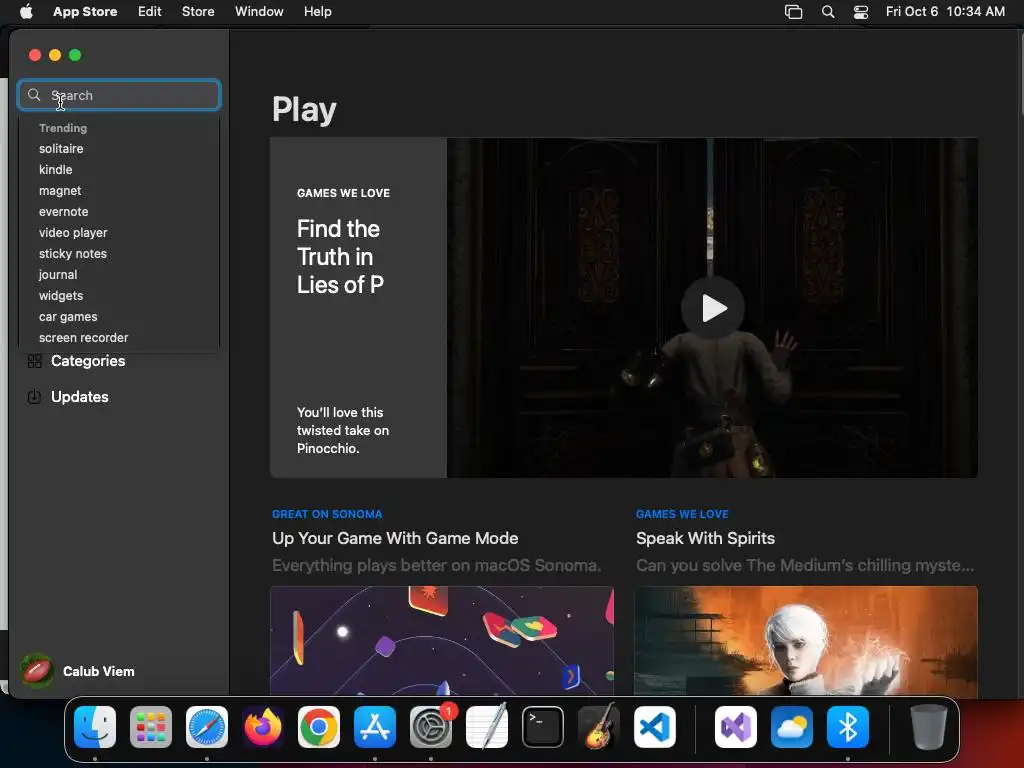Screen dimensions: 1024x768
Task: Select trending search 'car games'
Action: point(68,317)
